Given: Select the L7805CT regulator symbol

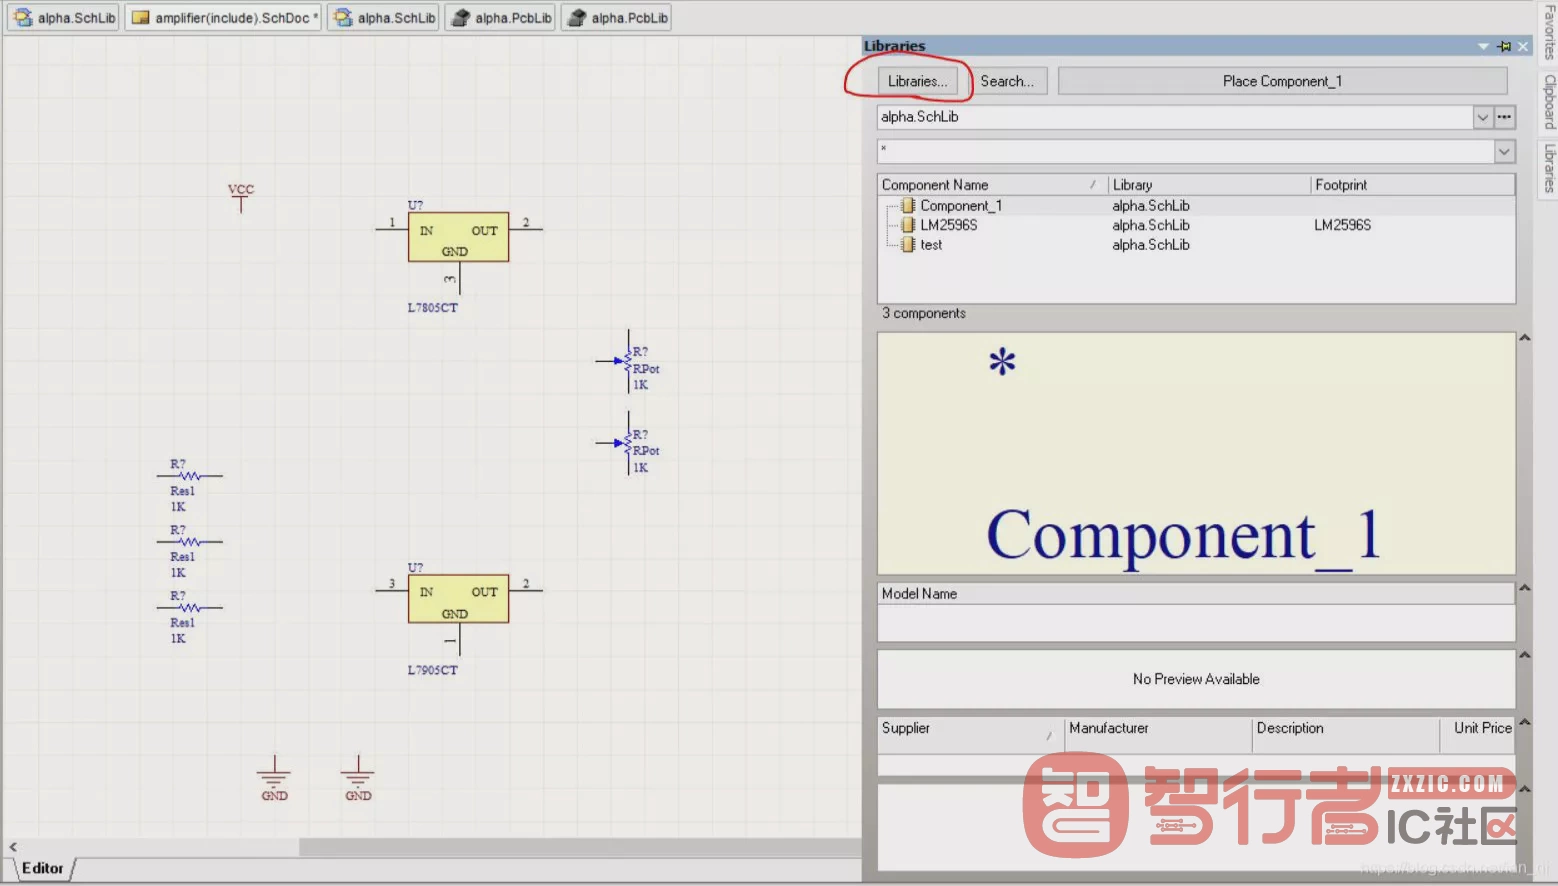Looking at the screenshot, I should (x=458, y=237).
